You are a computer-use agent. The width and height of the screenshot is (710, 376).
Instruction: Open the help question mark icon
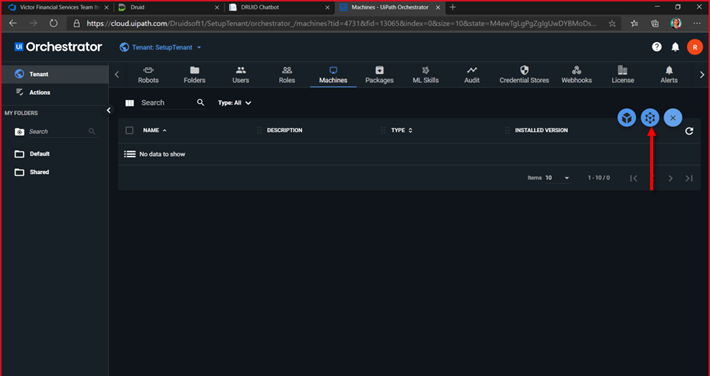pos(657,47)
